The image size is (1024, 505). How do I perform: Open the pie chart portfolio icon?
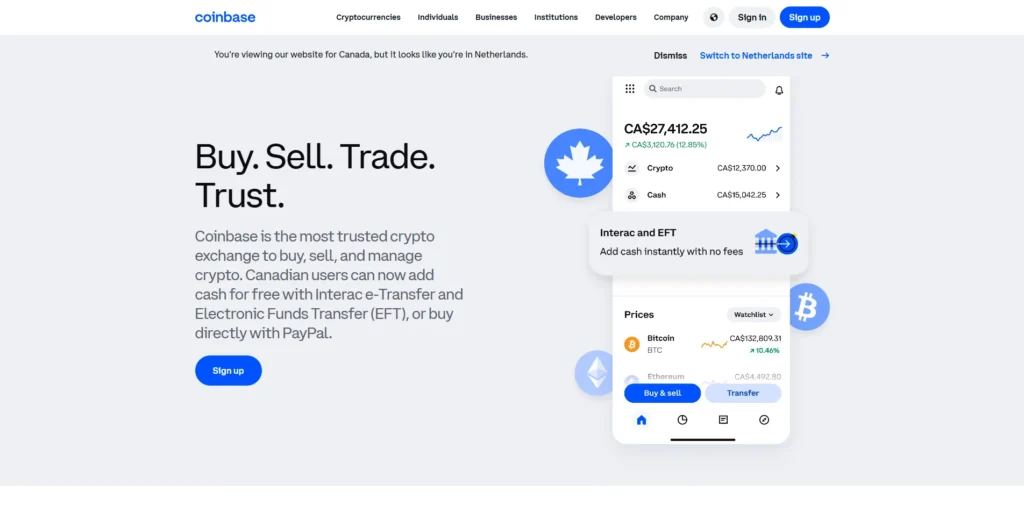[682, 420]
